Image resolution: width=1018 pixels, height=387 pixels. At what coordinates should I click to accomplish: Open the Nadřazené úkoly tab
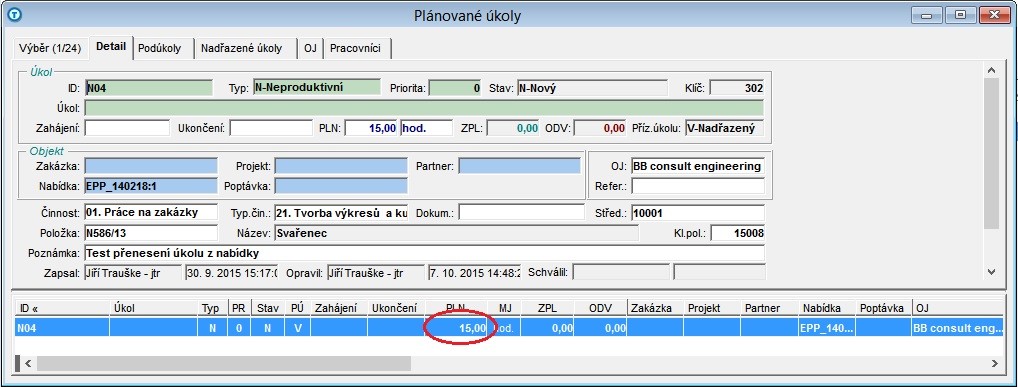242,49
